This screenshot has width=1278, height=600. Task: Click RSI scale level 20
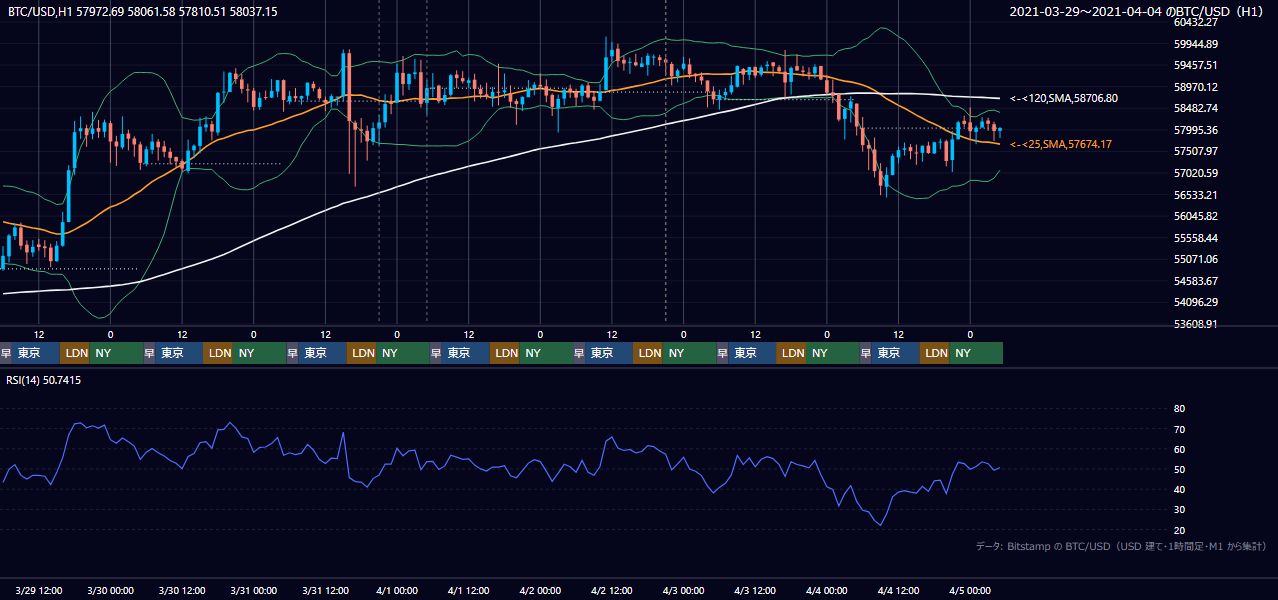pyautogui.click(x=1180, y=530)
